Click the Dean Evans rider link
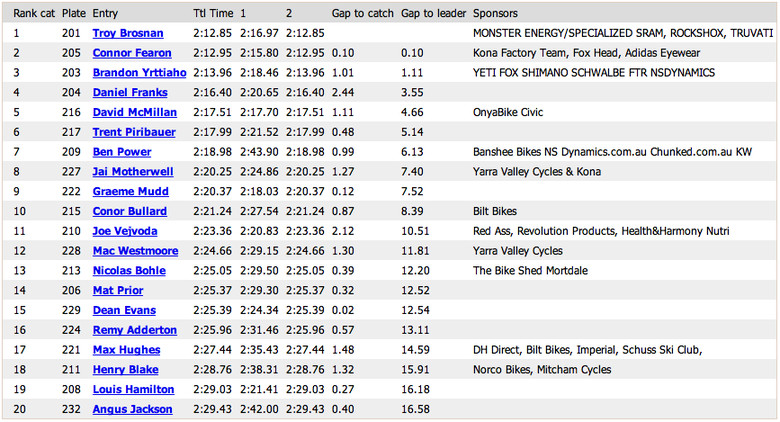The width and height of the screenshot is (780, 422). tap(124, 311)
